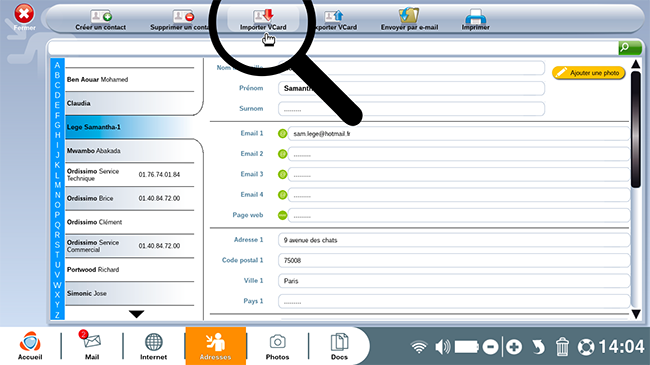The height and width of the screenshot is (365, 650).
Task: Delete the contact via Supprimer un contact
Action: (x=179, y=20)
